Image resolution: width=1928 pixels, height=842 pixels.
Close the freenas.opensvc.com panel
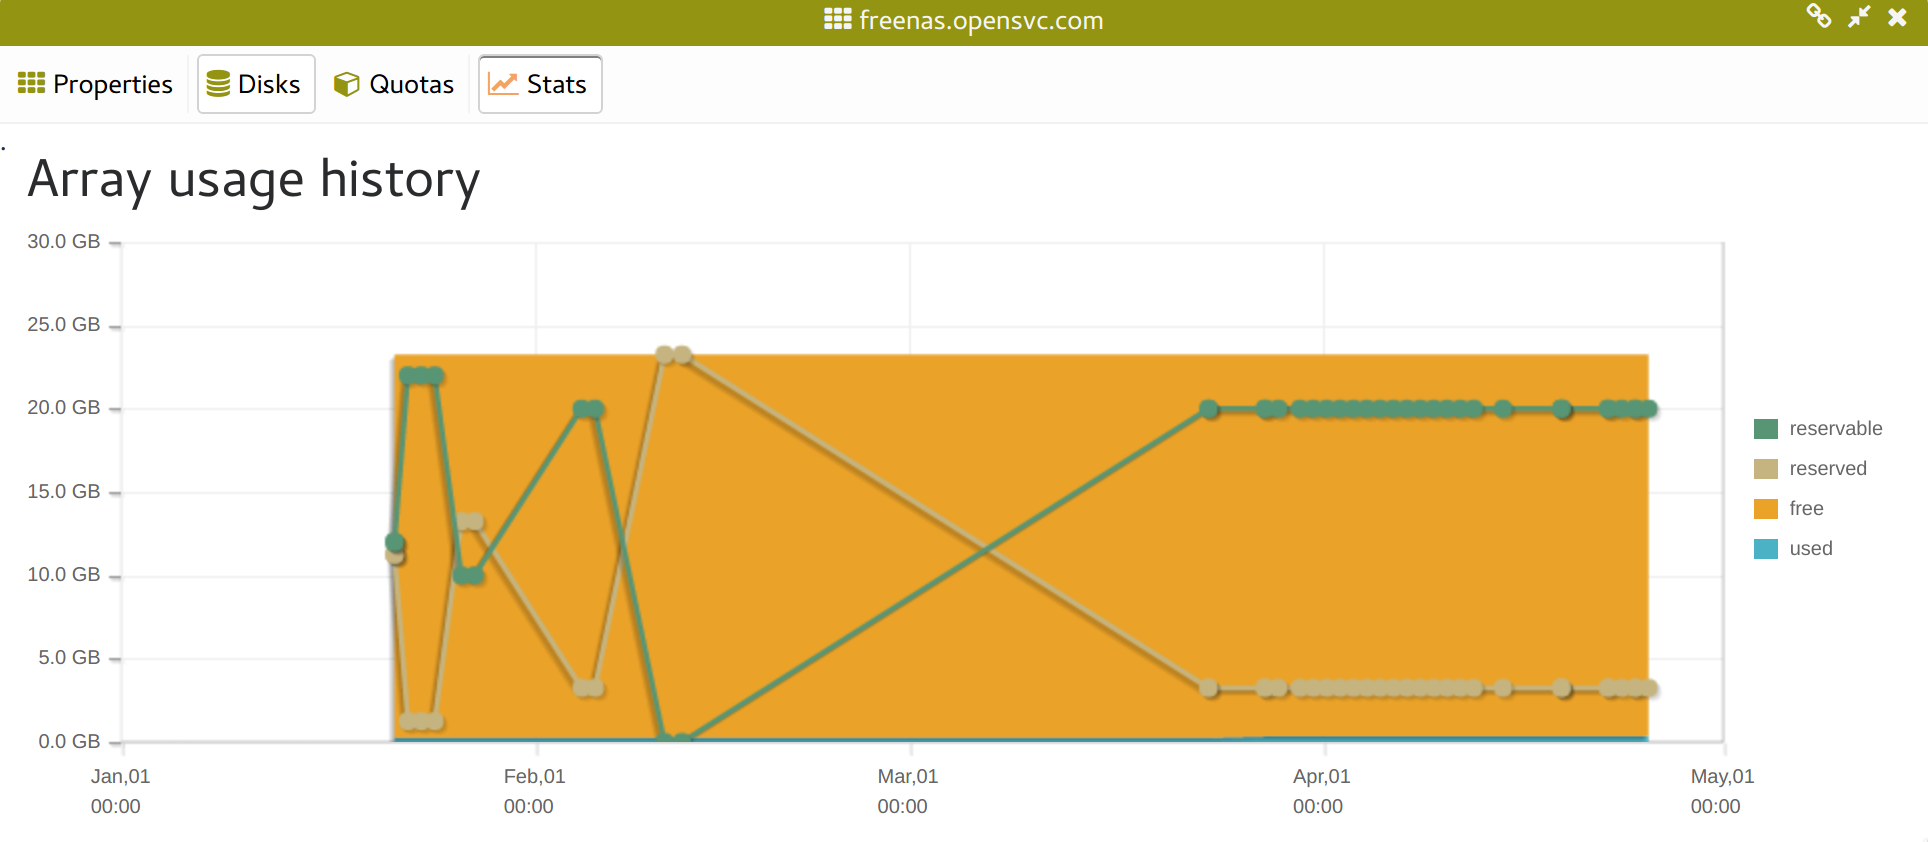coord(1897,17)
